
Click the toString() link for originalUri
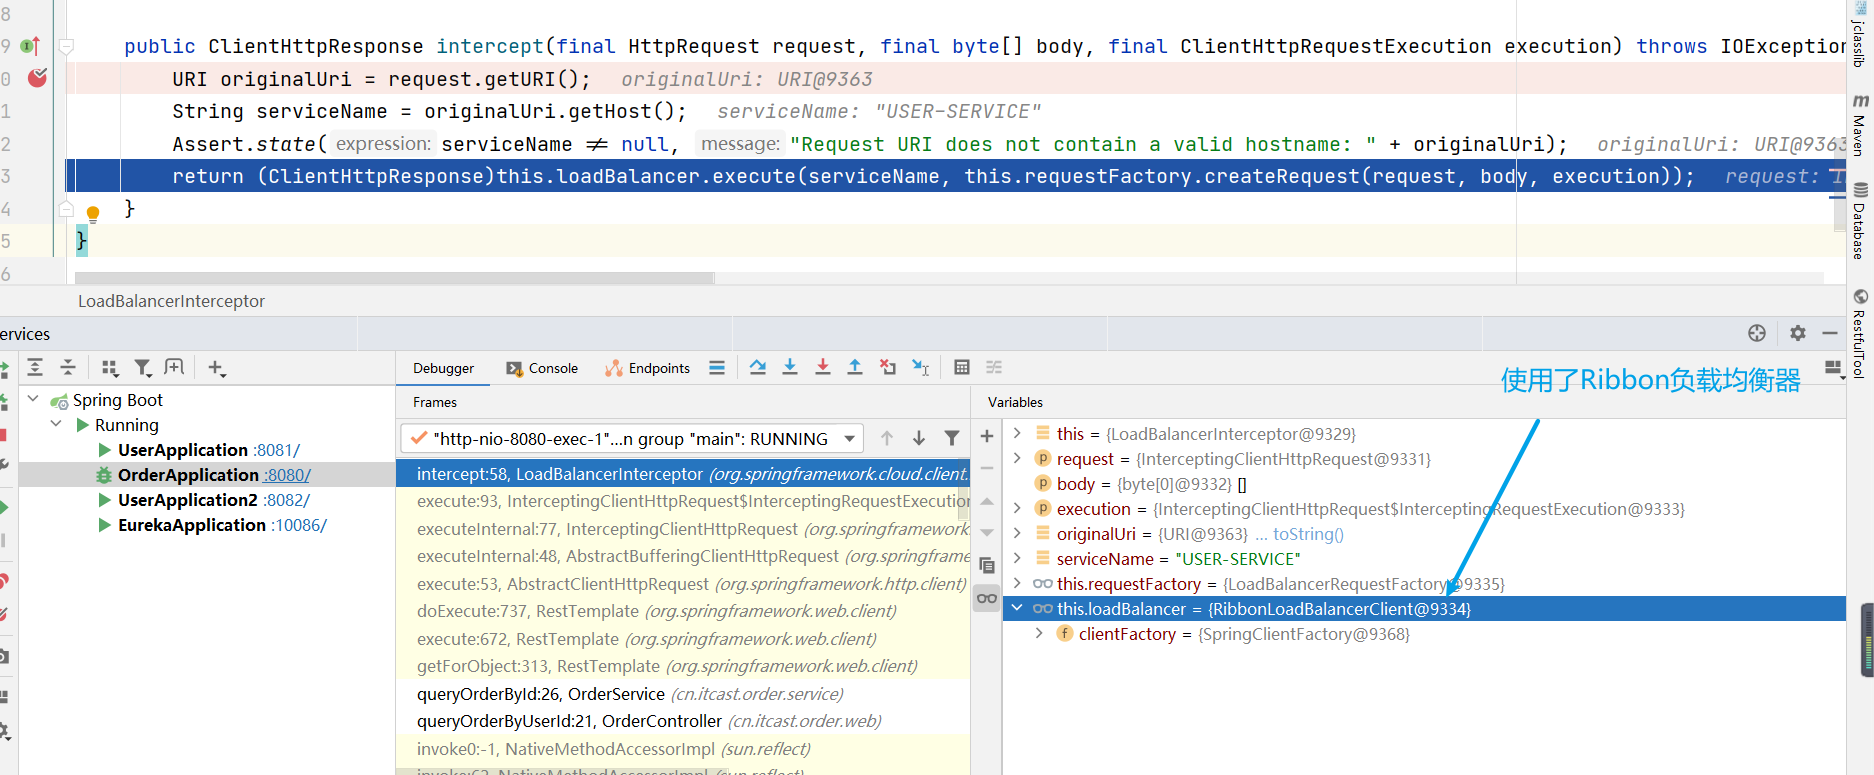point(1308,534)
